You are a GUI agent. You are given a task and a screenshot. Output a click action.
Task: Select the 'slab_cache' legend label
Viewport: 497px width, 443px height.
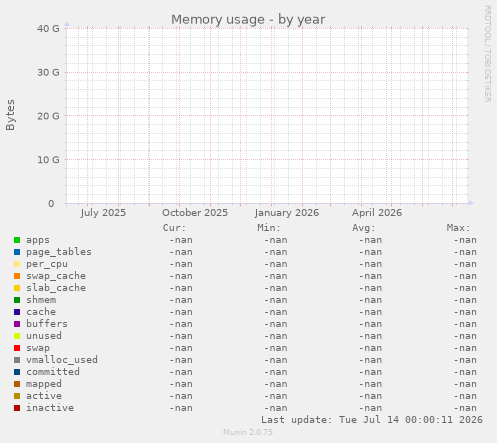point(56,288)
